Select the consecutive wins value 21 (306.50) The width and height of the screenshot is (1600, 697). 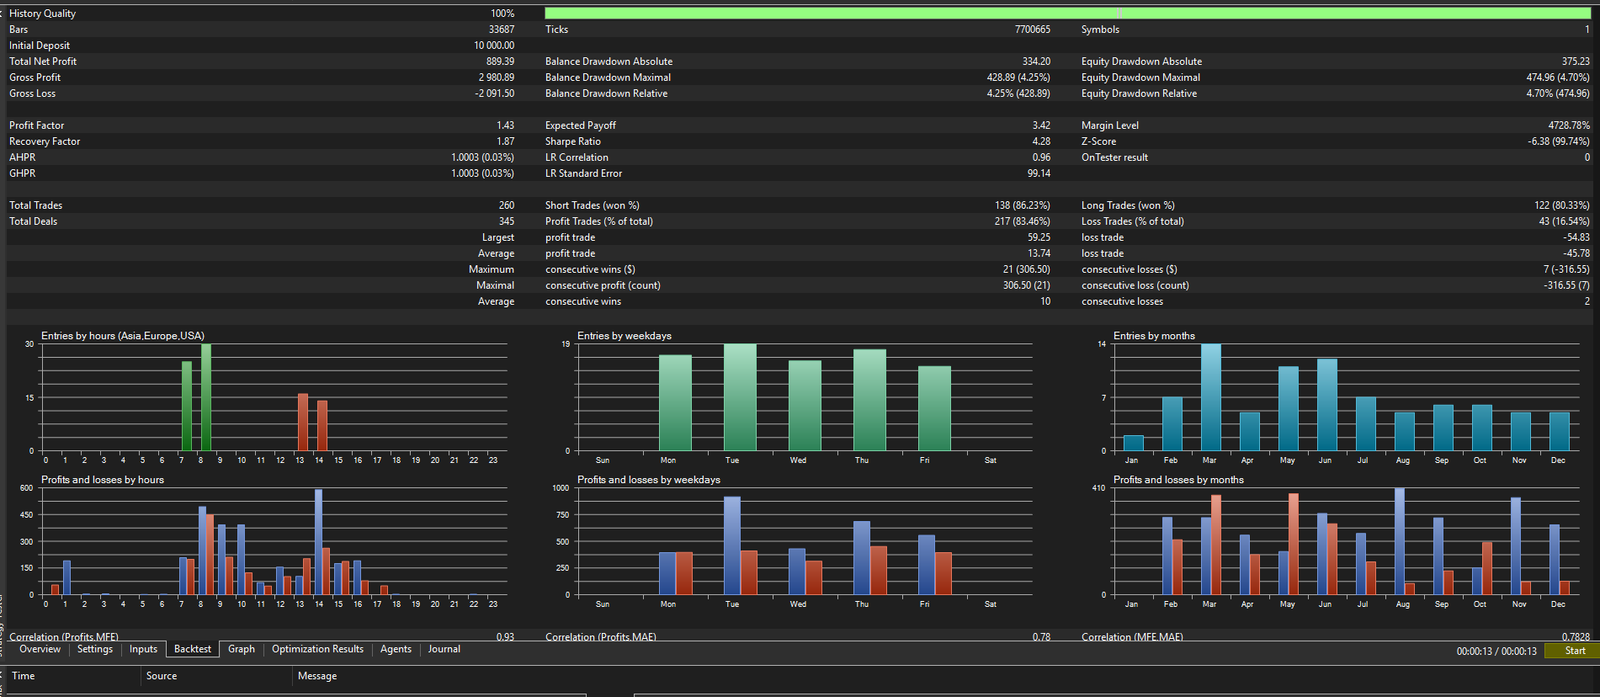coord(1026,269)
